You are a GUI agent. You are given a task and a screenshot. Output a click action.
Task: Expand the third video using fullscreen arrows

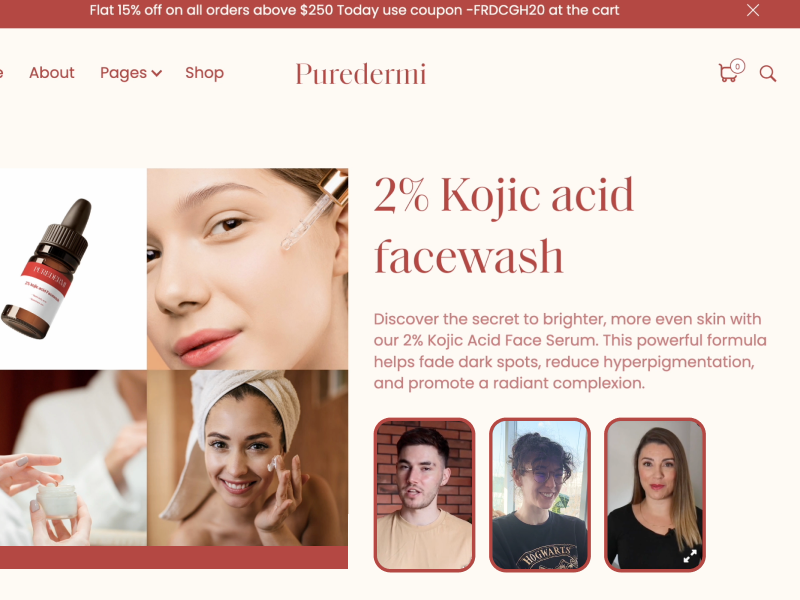(690, 556)
